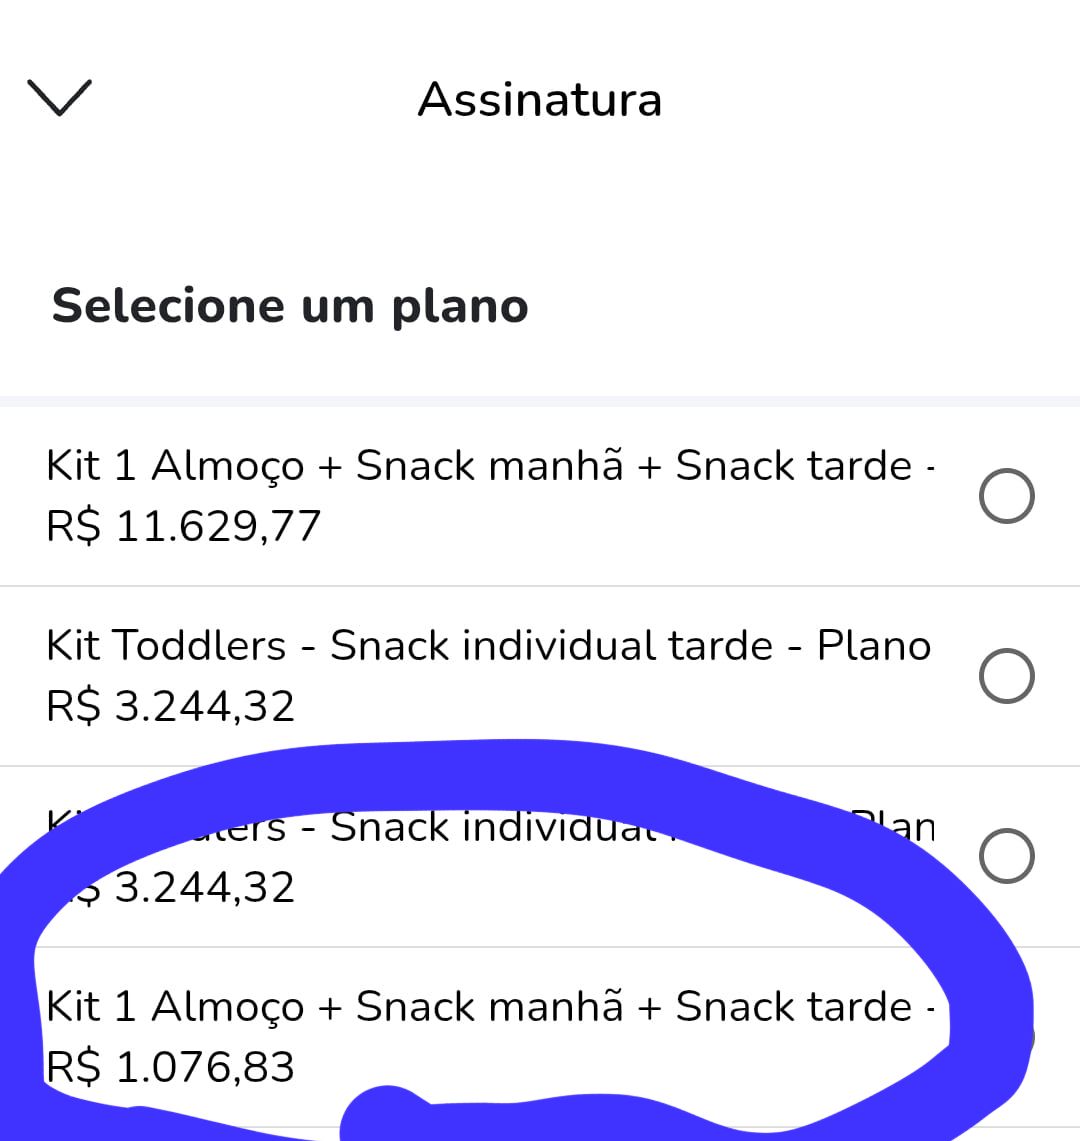Tap 'Snack manhã' in the R$ 1.076,83 plan

pos(490,1007)
